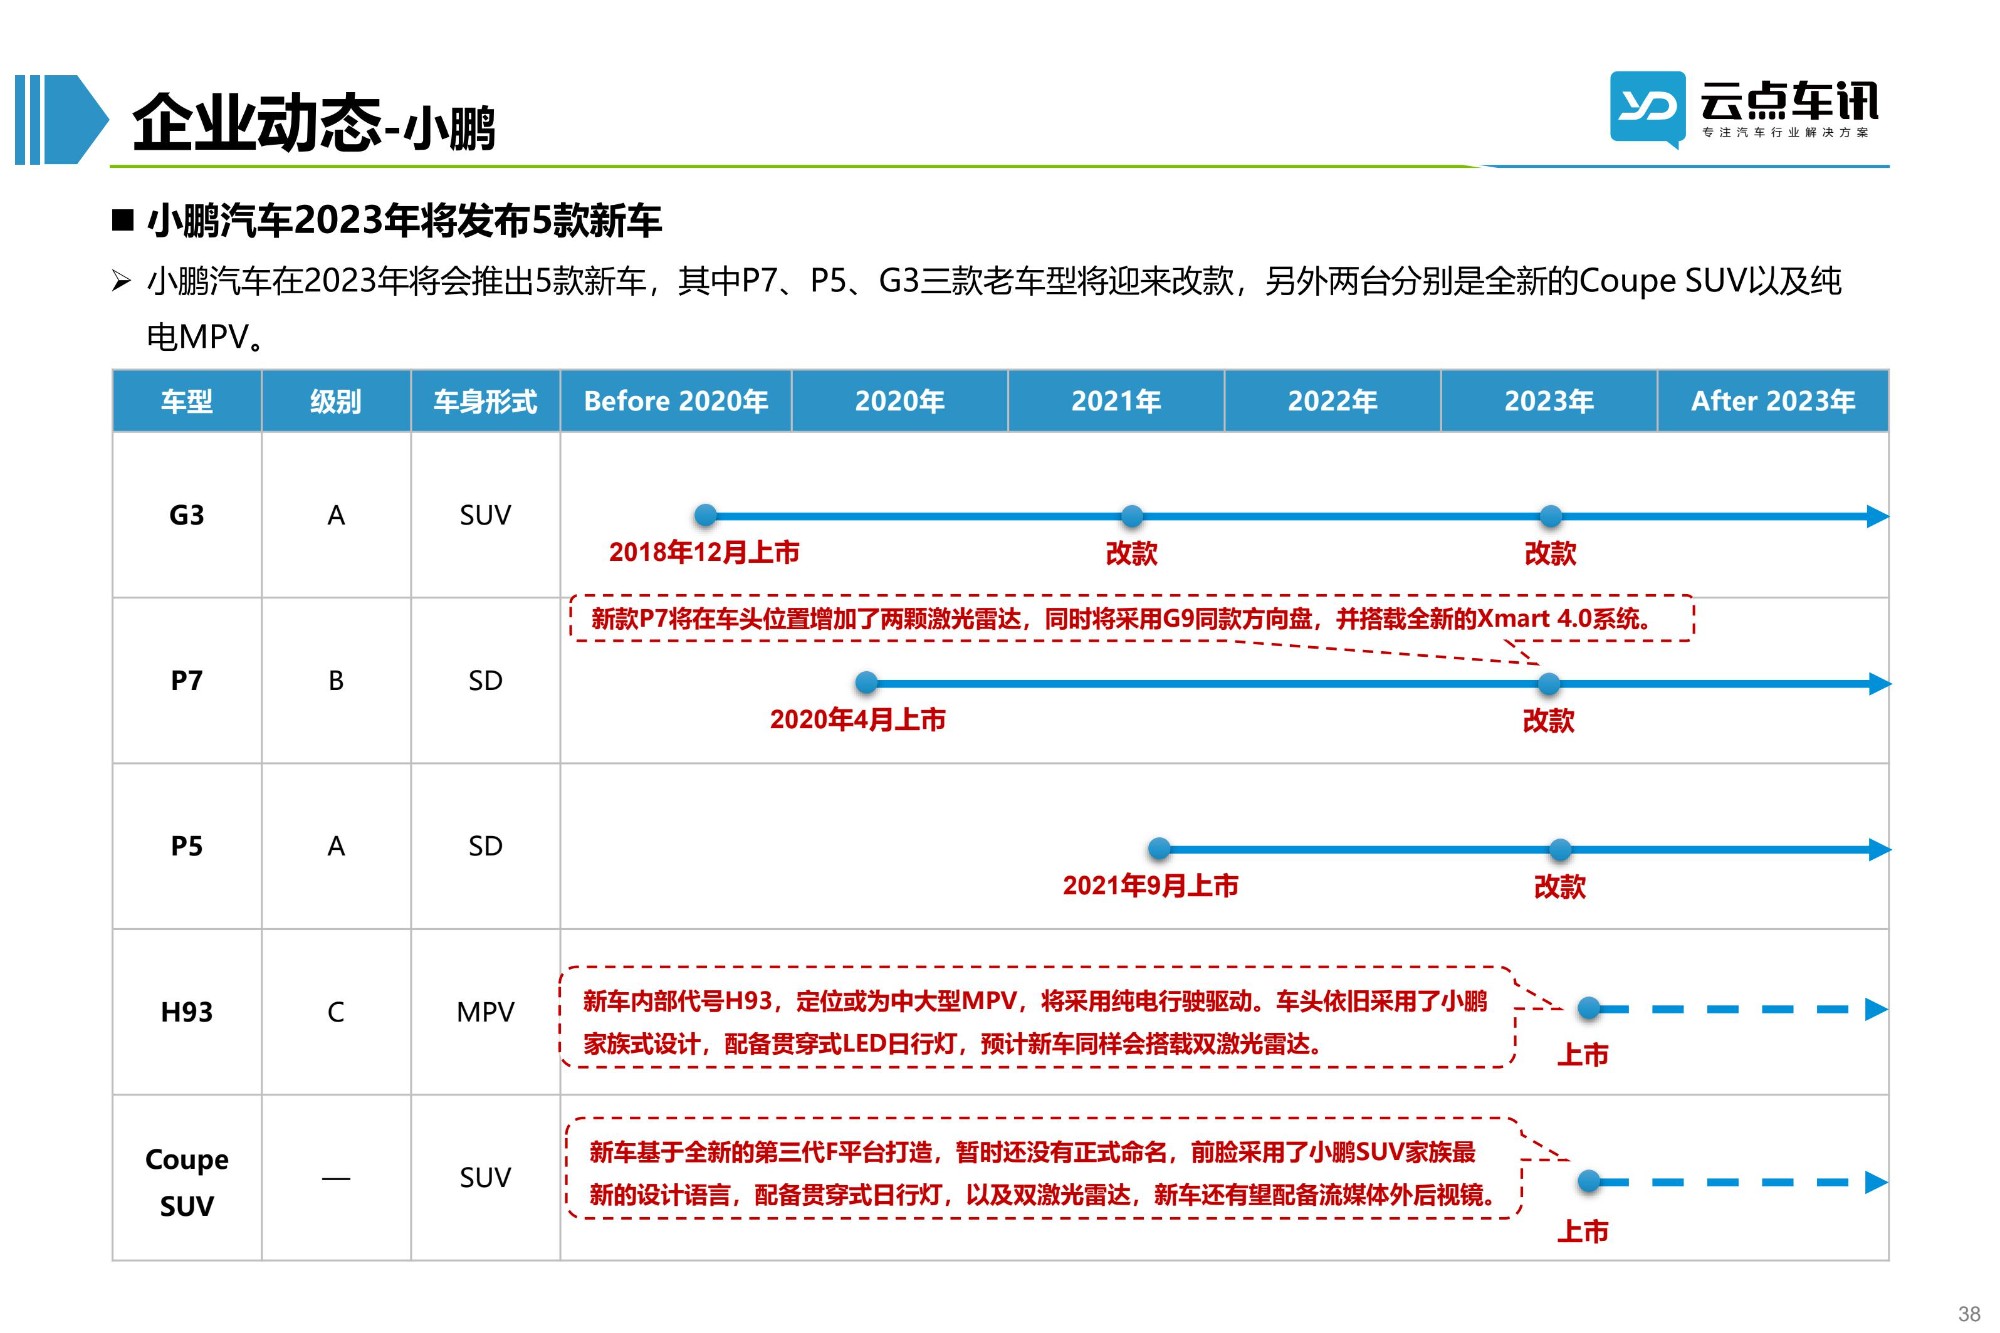Click the H93 上市 timeline dot
This screenshot has width=2000, height=1333.
pyautogui.click(x=1589, y=1009)
